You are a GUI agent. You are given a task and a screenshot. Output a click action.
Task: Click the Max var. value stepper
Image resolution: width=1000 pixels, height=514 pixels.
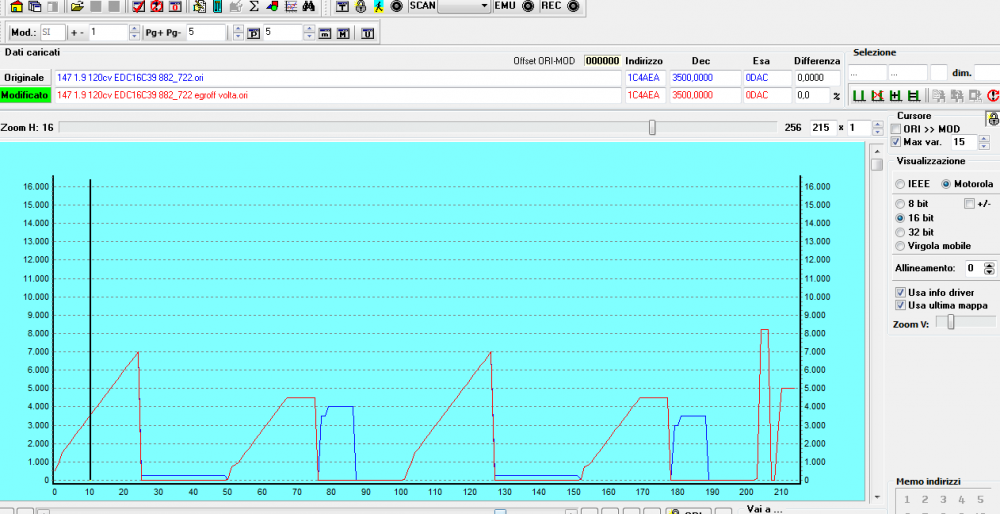pos(984,142)
